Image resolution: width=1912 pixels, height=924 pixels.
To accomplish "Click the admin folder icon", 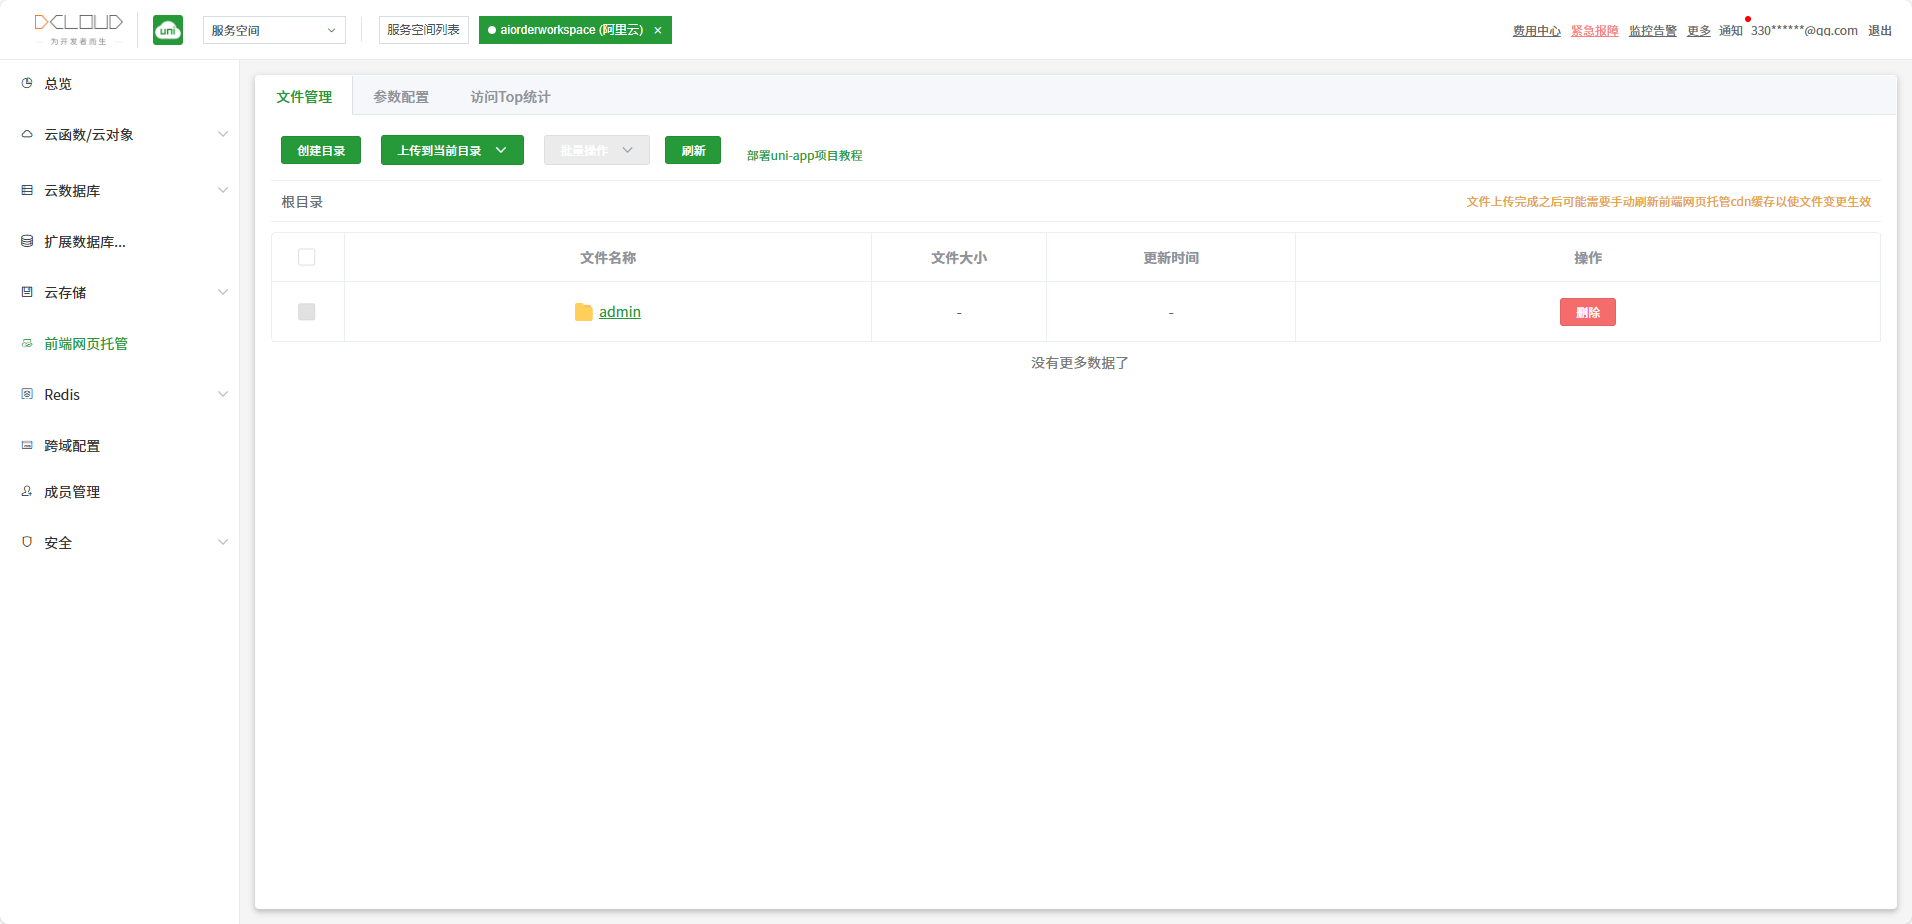I will click(584, 313).
